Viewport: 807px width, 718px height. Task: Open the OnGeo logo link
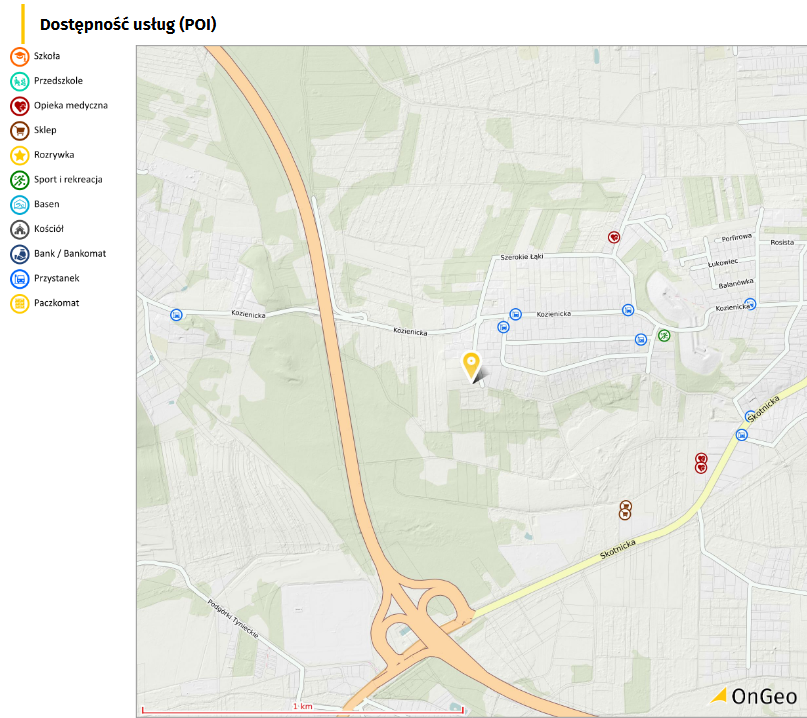point(752,694)
